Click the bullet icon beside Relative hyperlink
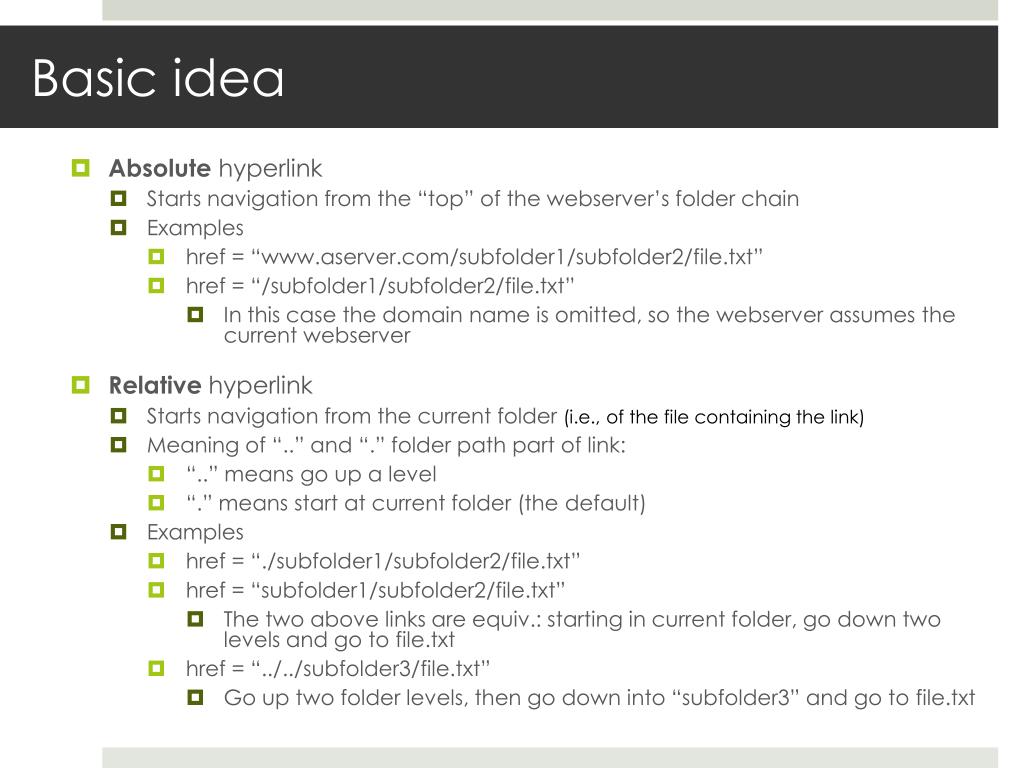Image resolution: width=1024 pixels, height=768 pixels. tap(80, 385)
